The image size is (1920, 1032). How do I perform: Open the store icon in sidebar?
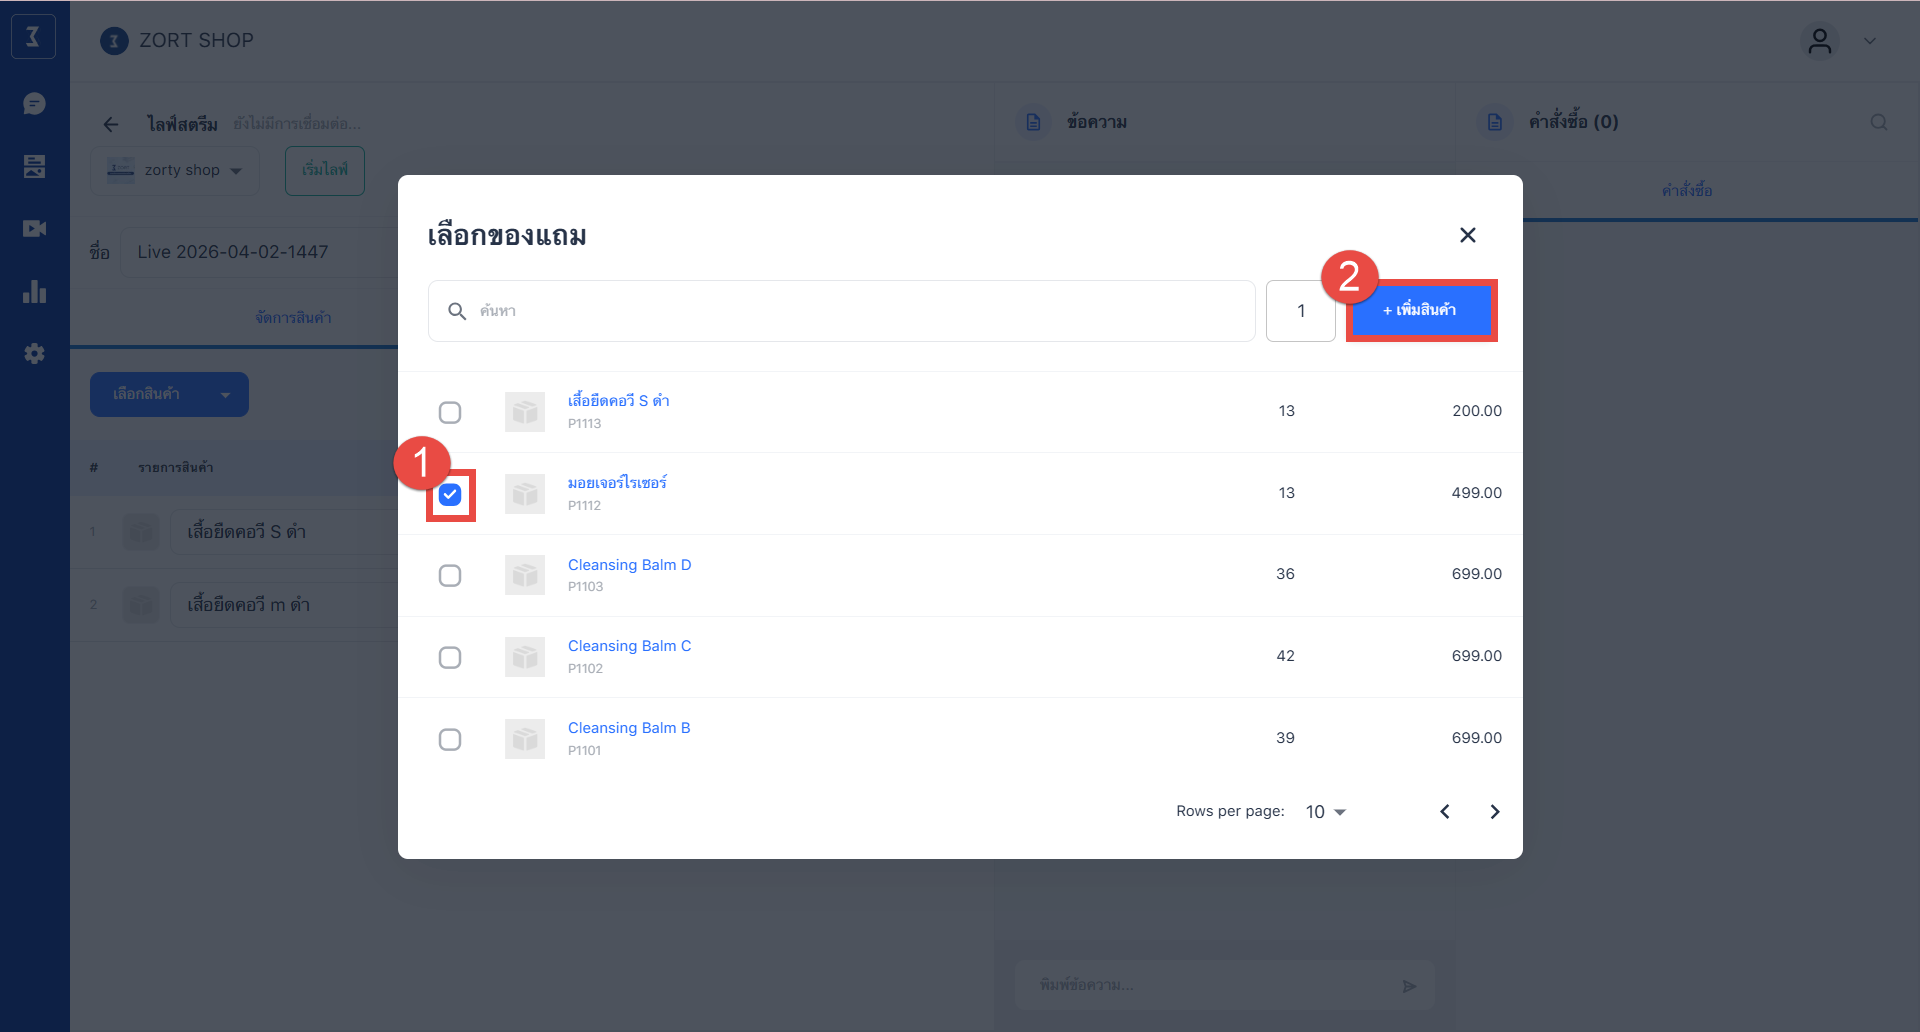[x=34, y=167]
